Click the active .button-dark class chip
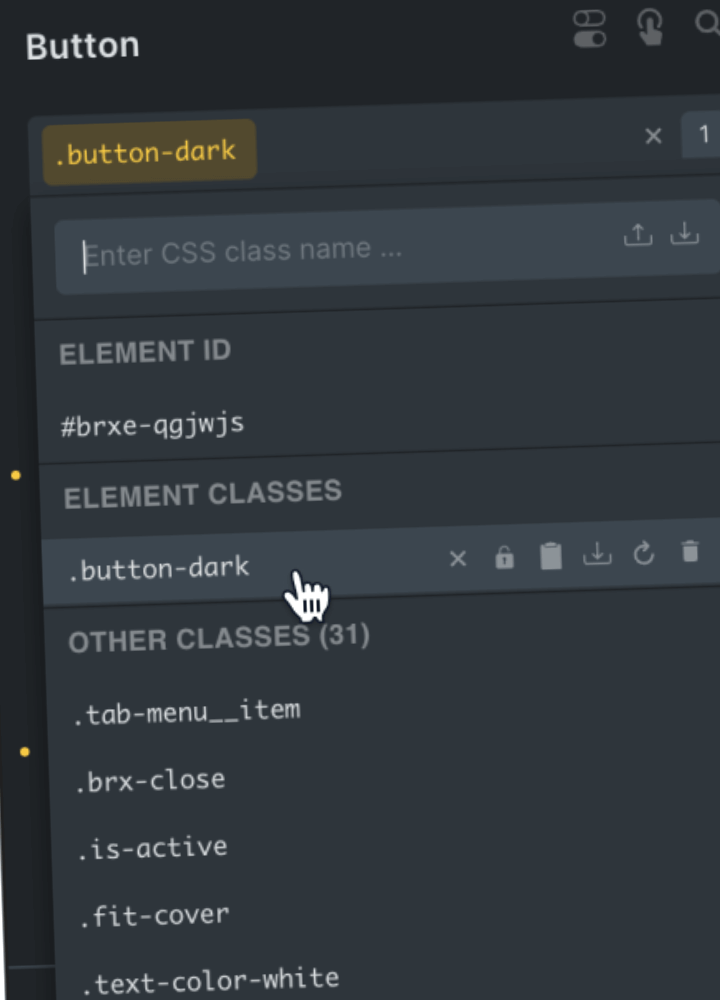Viewport: 720px width, 1000px height. coord(148,153)
